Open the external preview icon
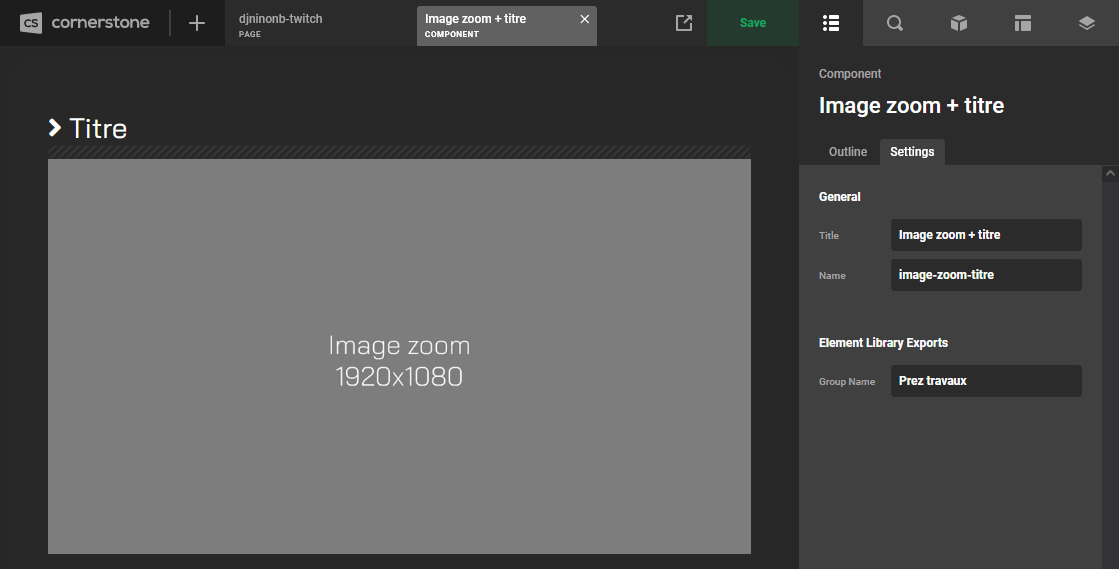This screenshot has height=569, width=1119. click(x=684, y=23)
